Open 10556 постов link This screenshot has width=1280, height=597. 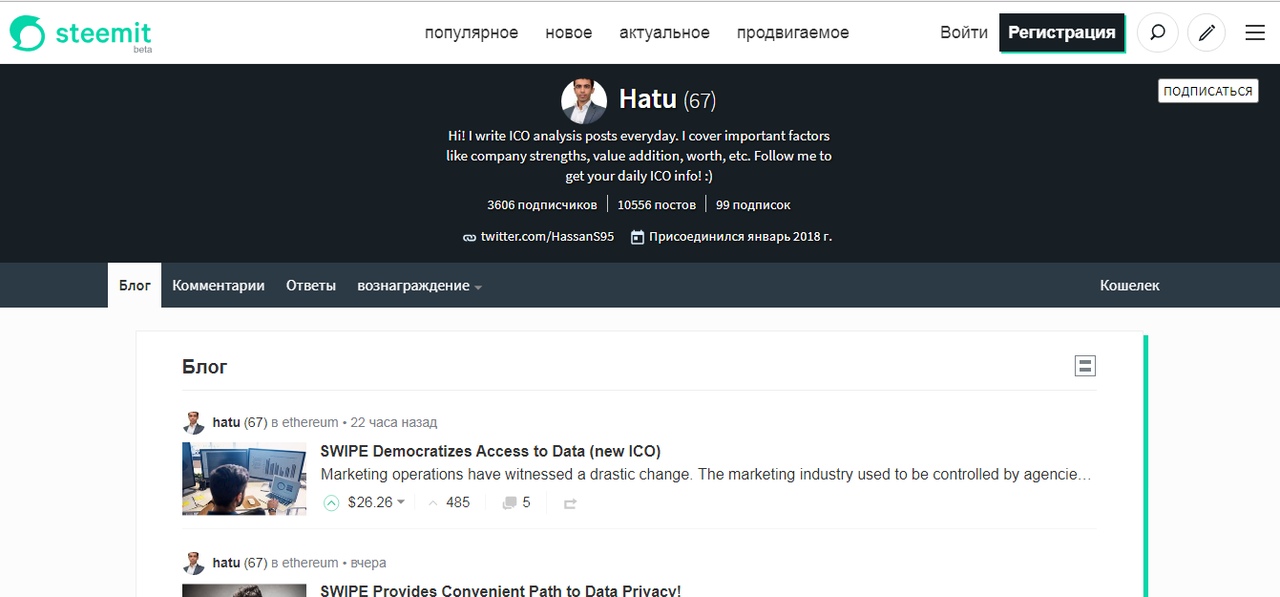655,205
